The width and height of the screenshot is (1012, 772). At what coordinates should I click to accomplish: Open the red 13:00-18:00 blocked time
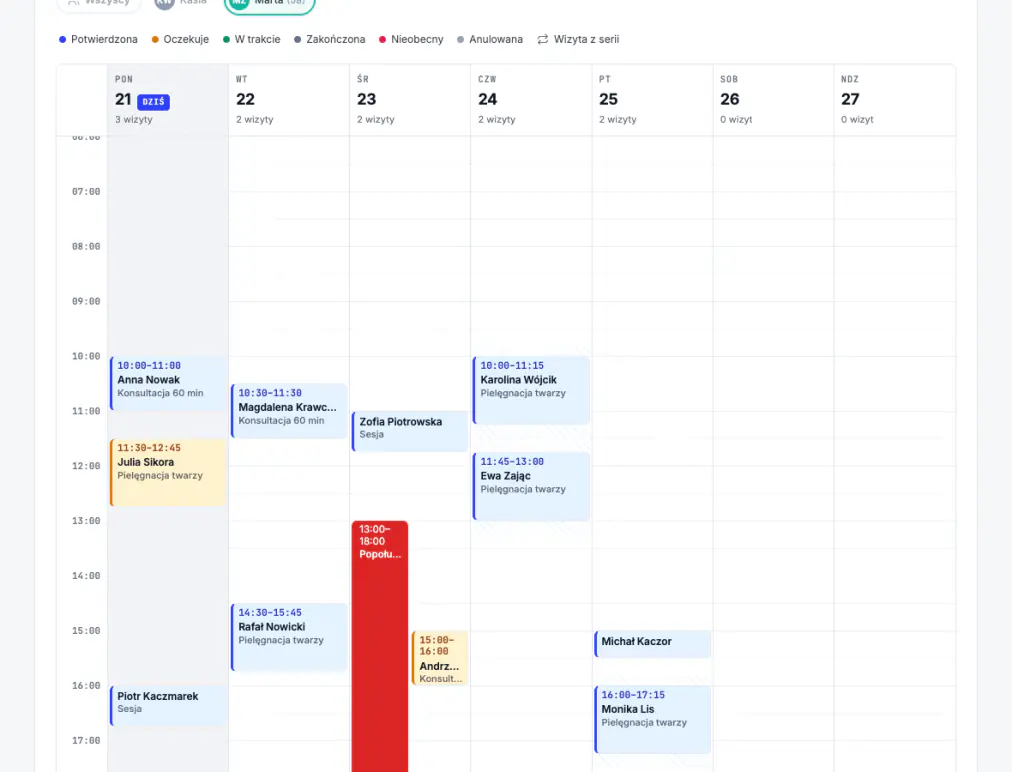(x=380, y=645)
